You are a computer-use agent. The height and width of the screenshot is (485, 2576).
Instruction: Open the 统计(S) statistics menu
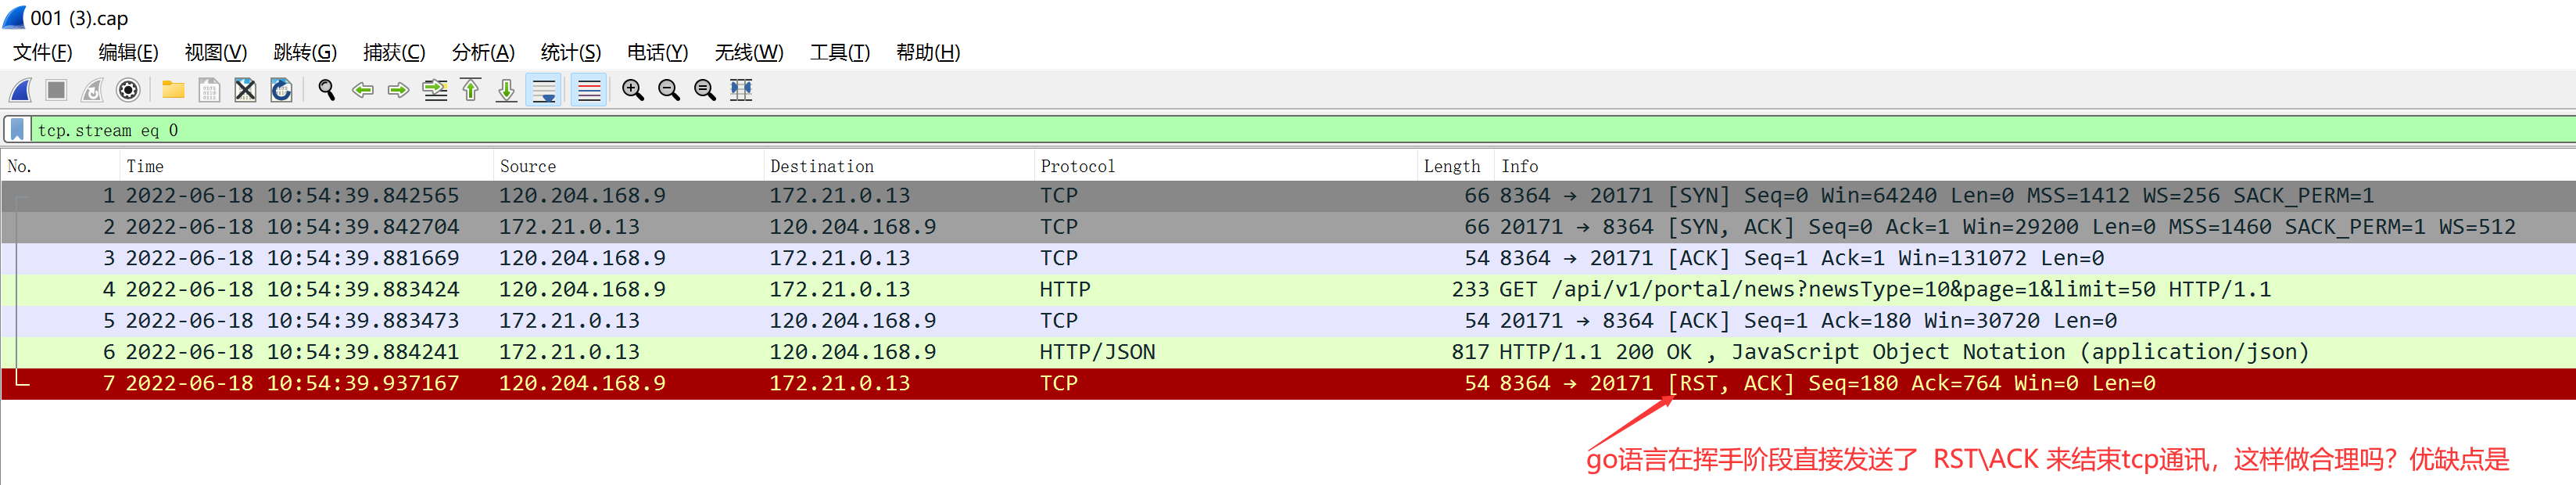(571, 52)
